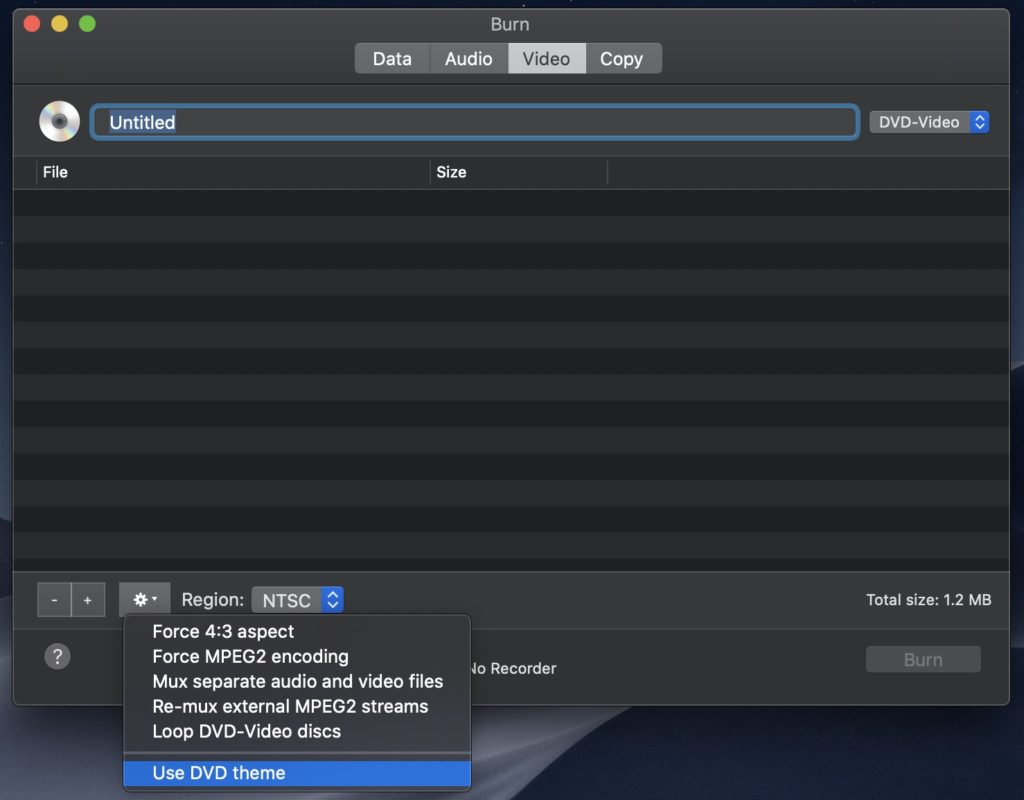Viewport: 1024px width, 800px height.
Task: Open the DVD-Video format dropdown
Action: (929, 122)
